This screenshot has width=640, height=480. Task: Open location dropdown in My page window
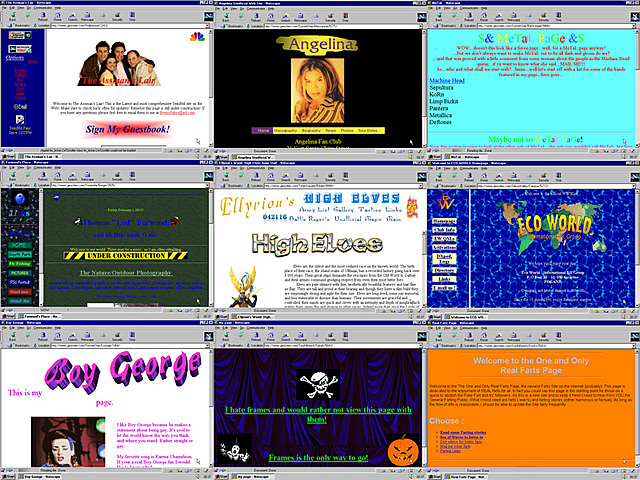tap(420, 346)
